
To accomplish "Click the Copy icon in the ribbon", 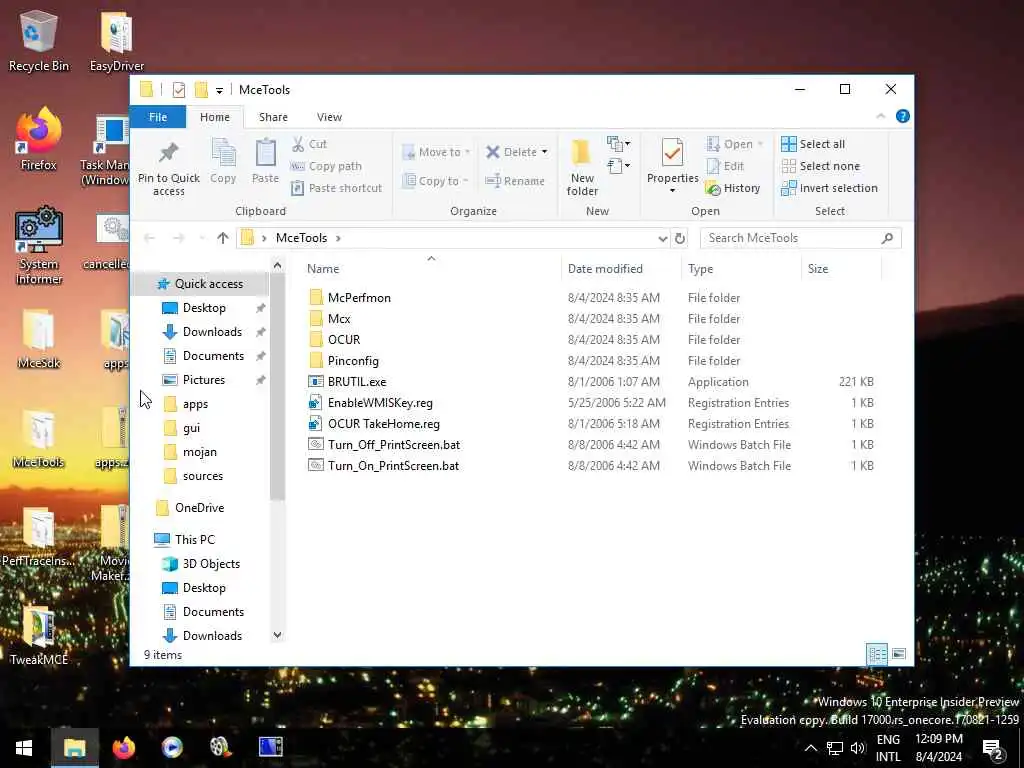I will click(x=223, y=161).
